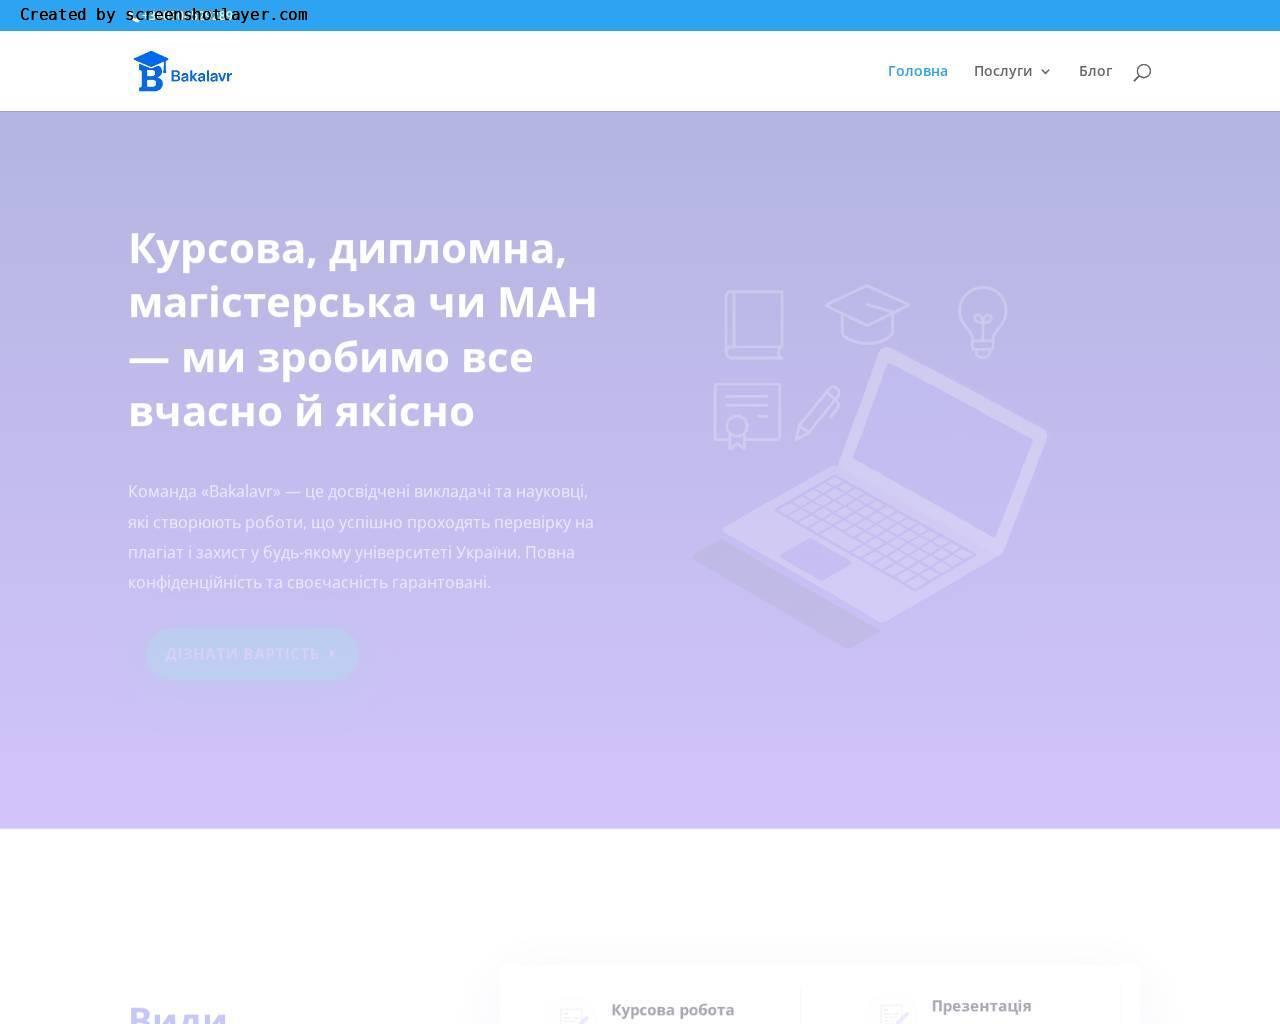This screenshot has height=1024, width=1280.
Task: Click the Bakalavr wordmark text
Action: coord(202,75)
